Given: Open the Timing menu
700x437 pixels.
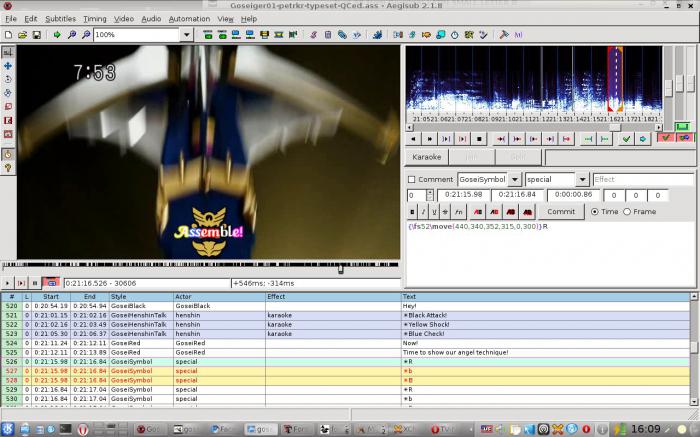Looking at the screenshot, I should coord(95,19).
